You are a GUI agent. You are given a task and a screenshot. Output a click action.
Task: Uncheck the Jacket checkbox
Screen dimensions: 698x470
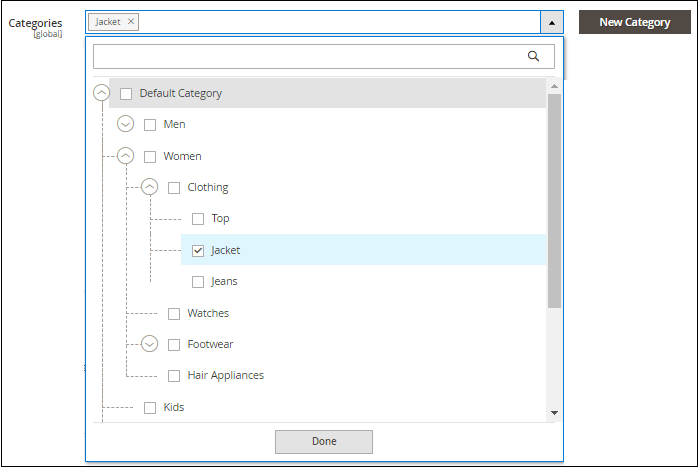click(198, 251)
